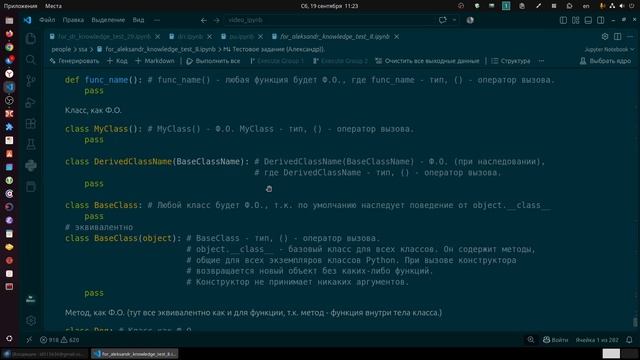Click Execute Group 2

[340, 61]
